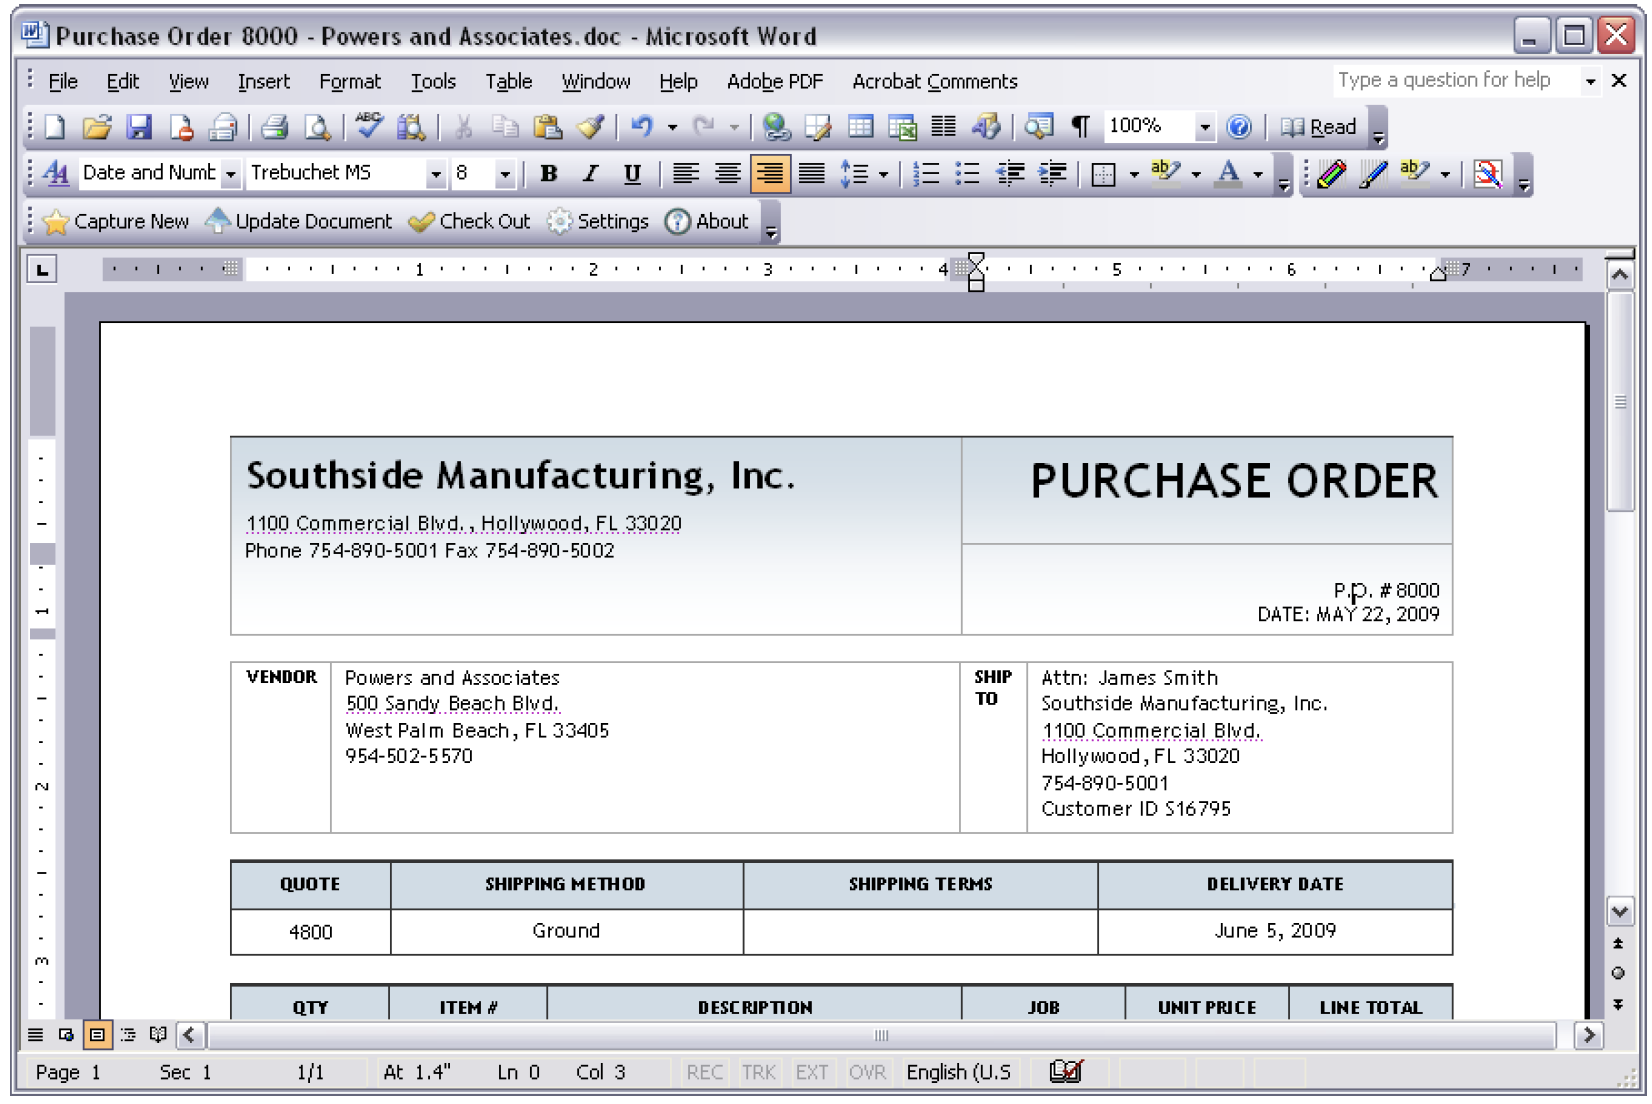Image resolution: width=1652 pixels, height=1104 pixels.
Task: Click the Format Painter brush icon
Action: 590,127
